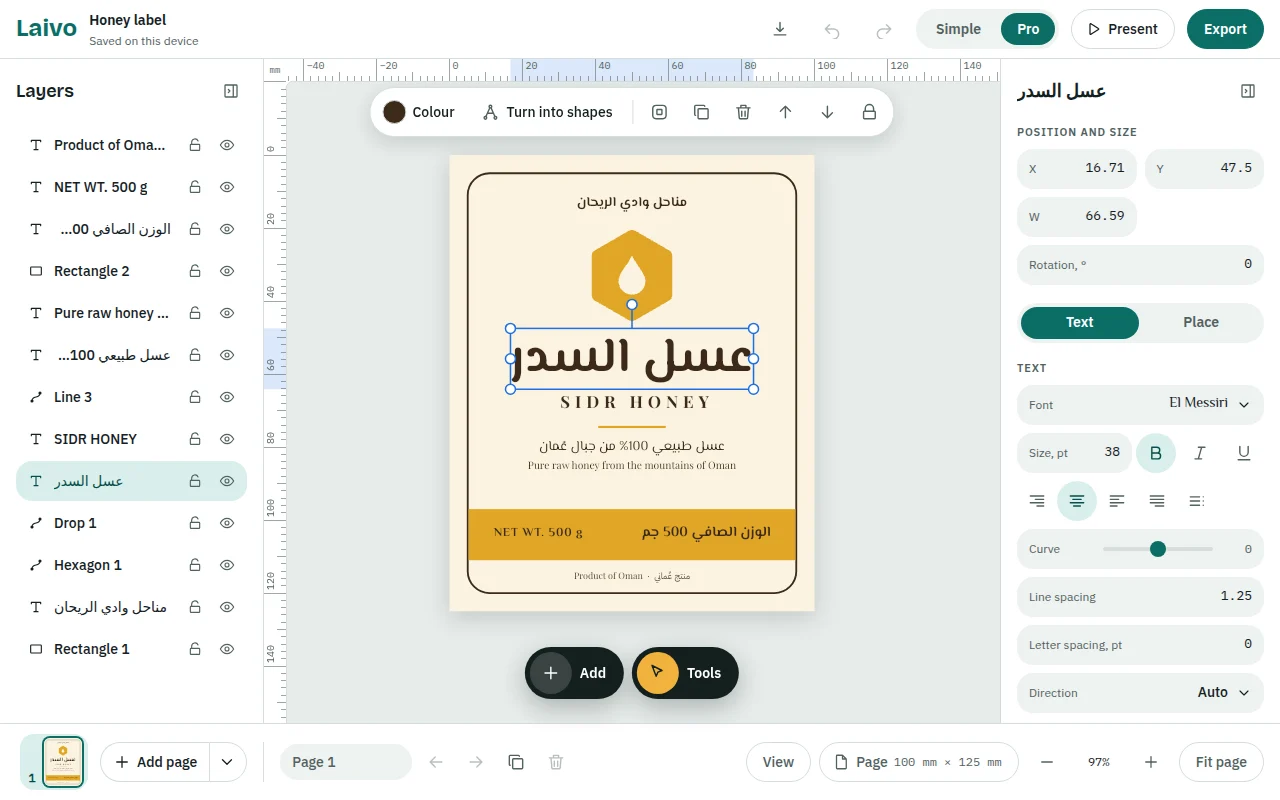Click the delete trash icon in floating toolbar
This screenshot has width=1280, height=800.
click(743, 112)
